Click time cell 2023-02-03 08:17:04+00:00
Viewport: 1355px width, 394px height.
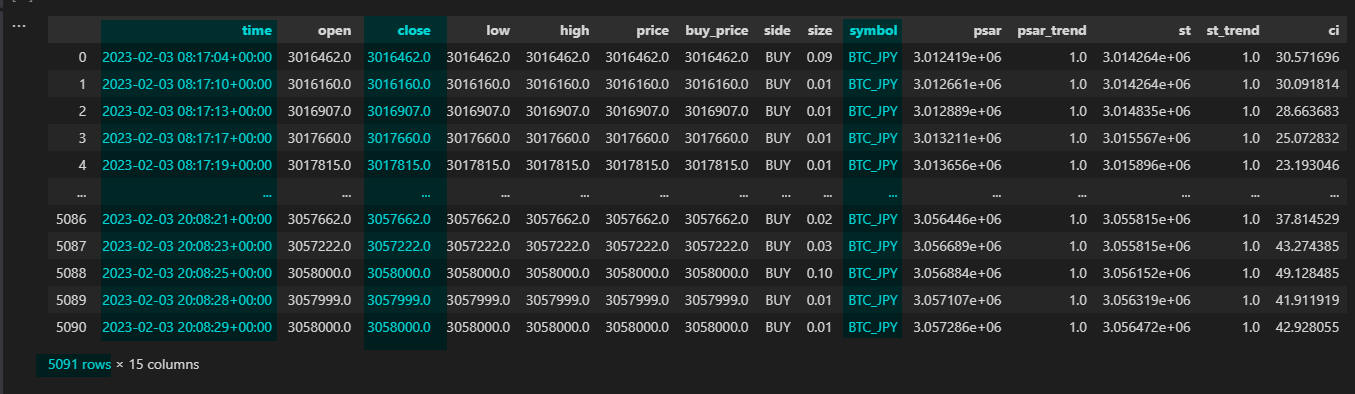[x=187, y=58]
